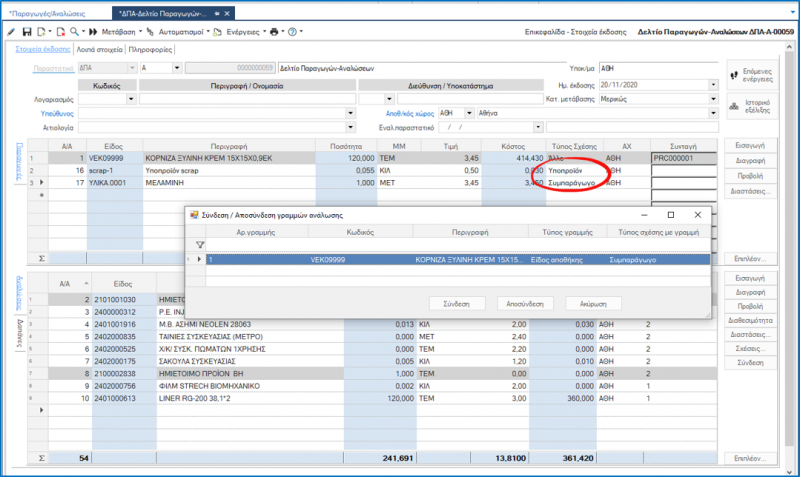Open the Εναλ.παραστατικό date dropdown
Image resolution: width=800 pixels, height=477 pixels.
538,127
